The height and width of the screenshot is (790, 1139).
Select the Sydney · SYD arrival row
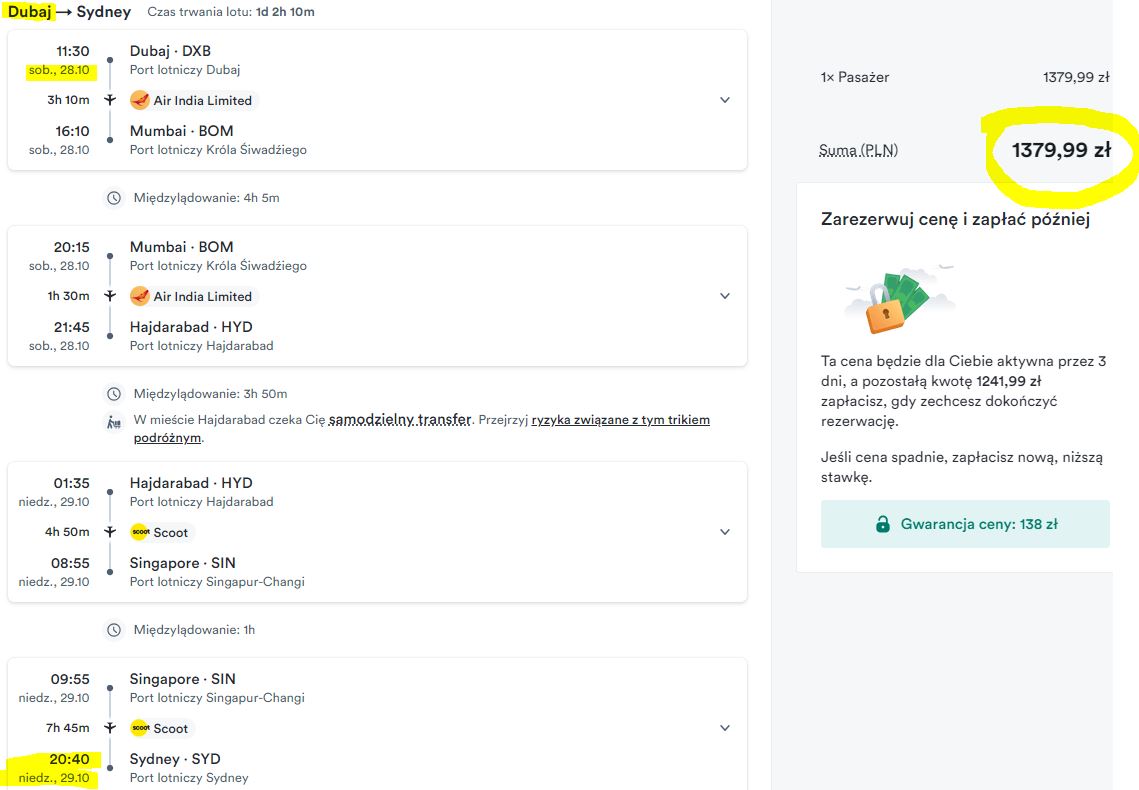(x=377, y=767)
